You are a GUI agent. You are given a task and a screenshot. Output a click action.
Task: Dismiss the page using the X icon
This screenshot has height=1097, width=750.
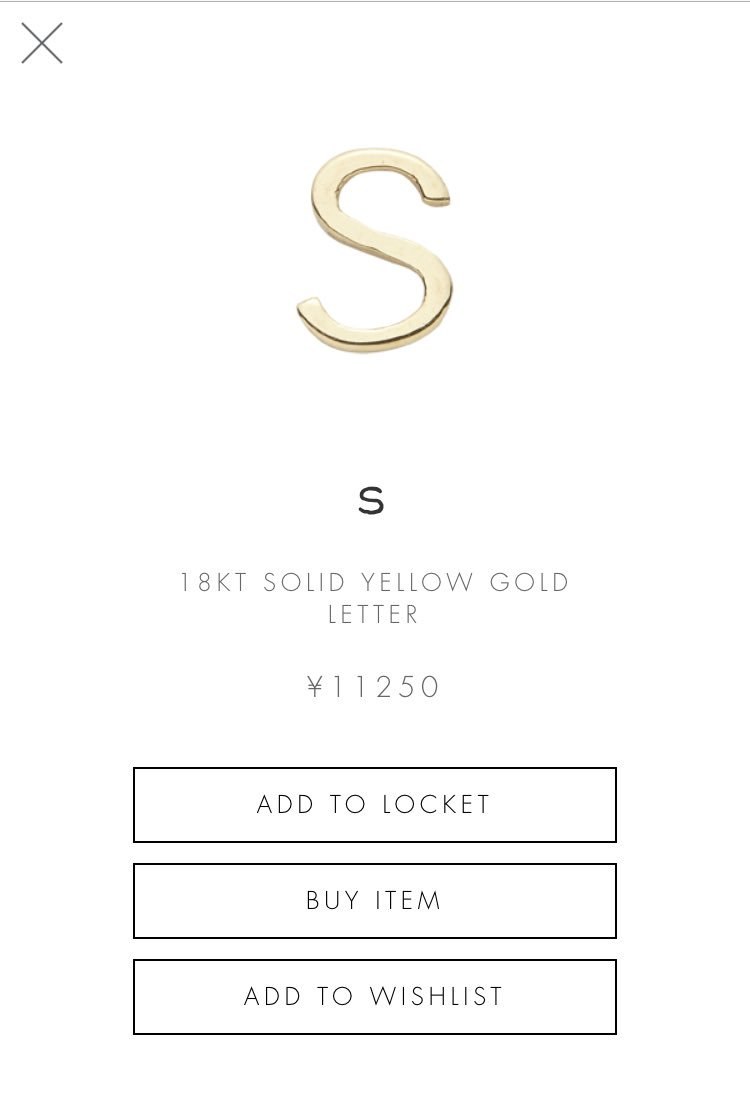pyautogui.click(x=42, y=43)
